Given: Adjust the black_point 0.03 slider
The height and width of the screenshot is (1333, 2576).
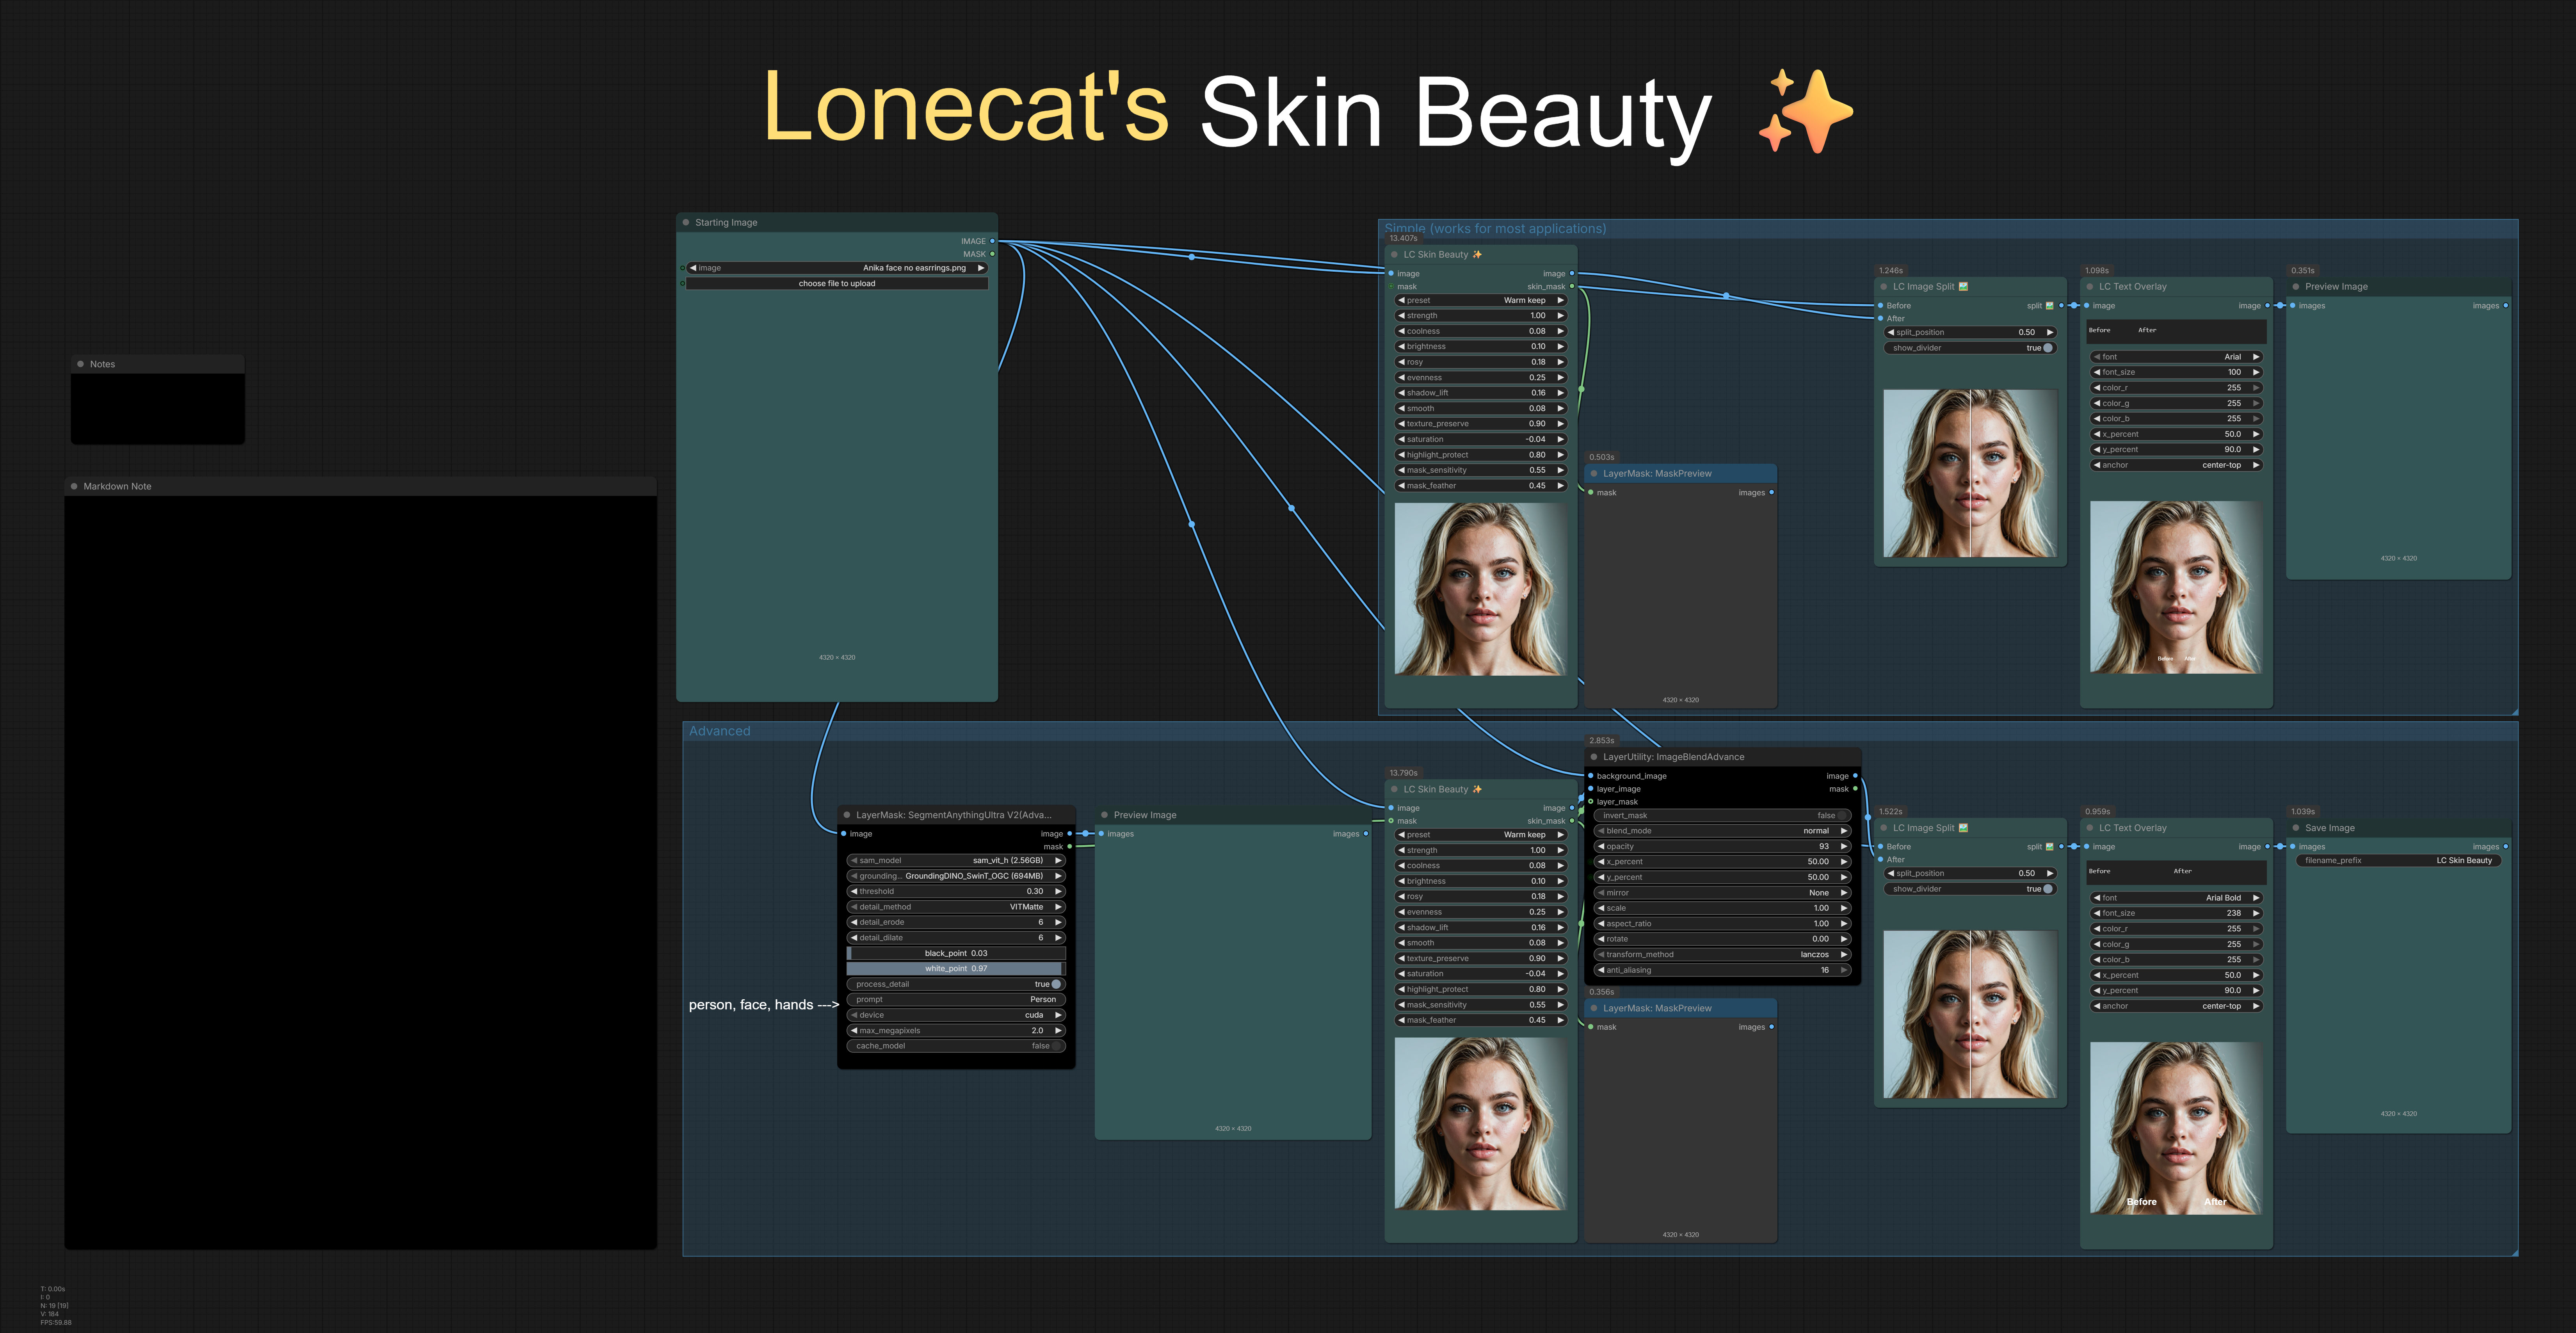Looking at the screenshot, I should [956, 953].
